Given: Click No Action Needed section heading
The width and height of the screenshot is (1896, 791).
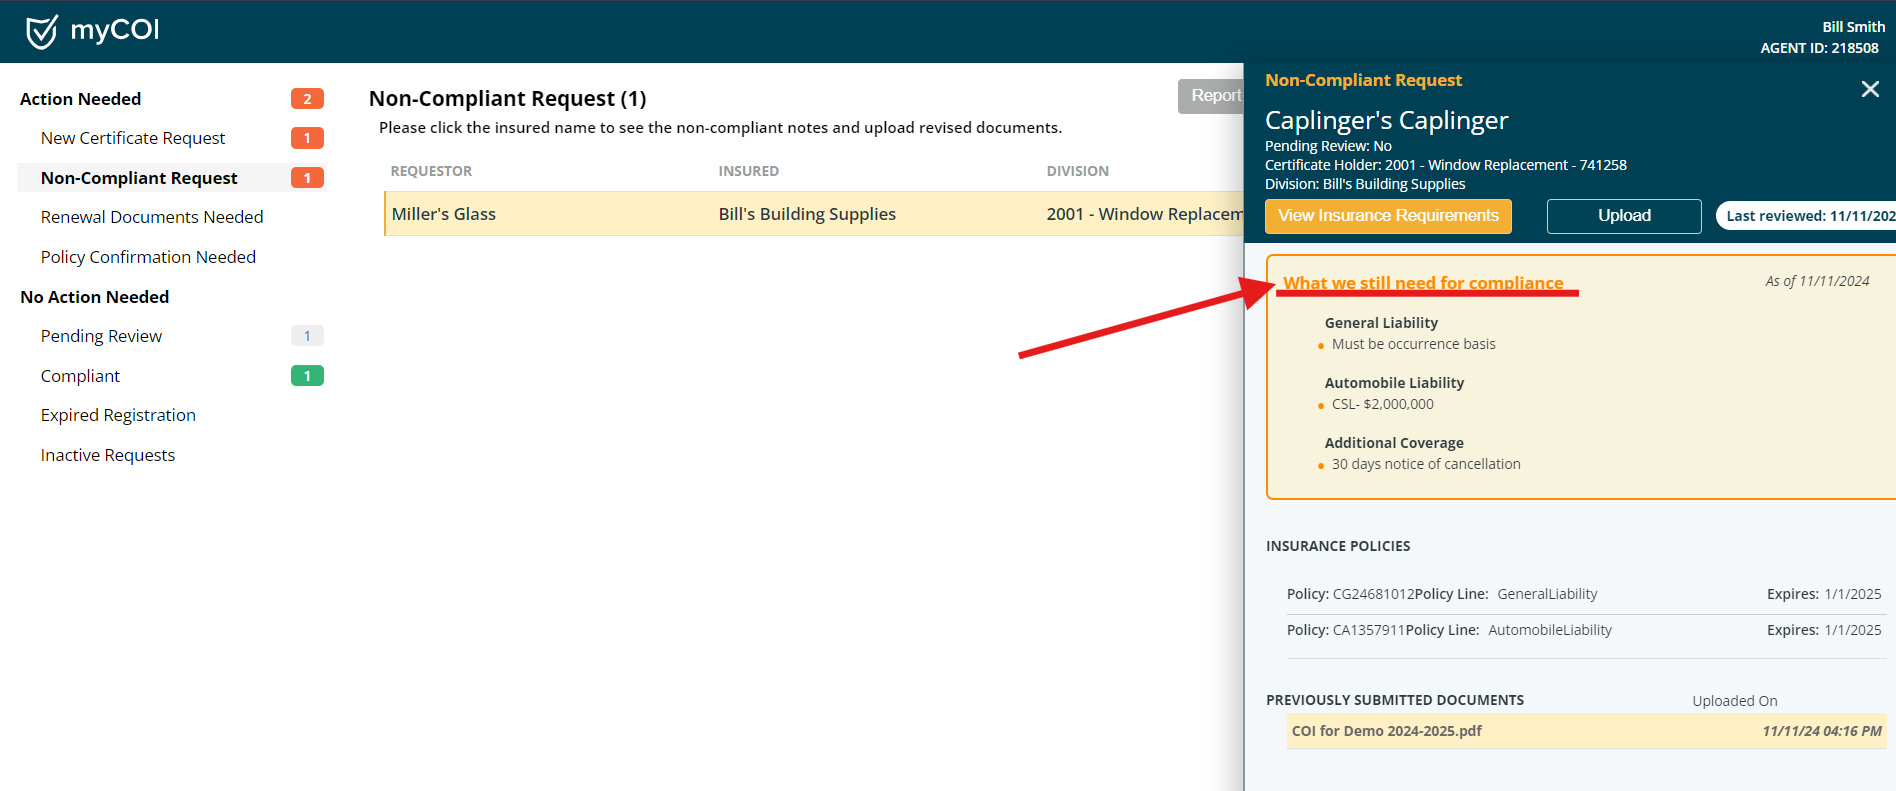Looking at the screenshot, I should click(95, 297).
